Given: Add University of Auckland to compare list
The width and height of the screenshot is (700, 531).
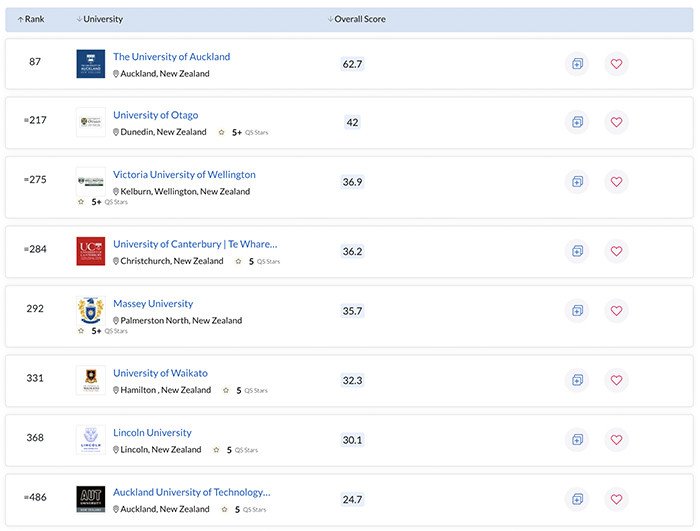Looking at the screenshot, I should tap(577, 64).
